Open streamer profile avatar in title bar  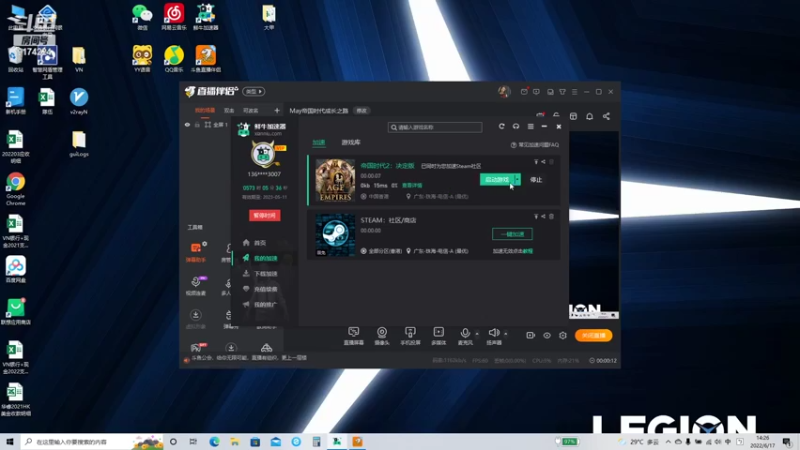point(504,91)
